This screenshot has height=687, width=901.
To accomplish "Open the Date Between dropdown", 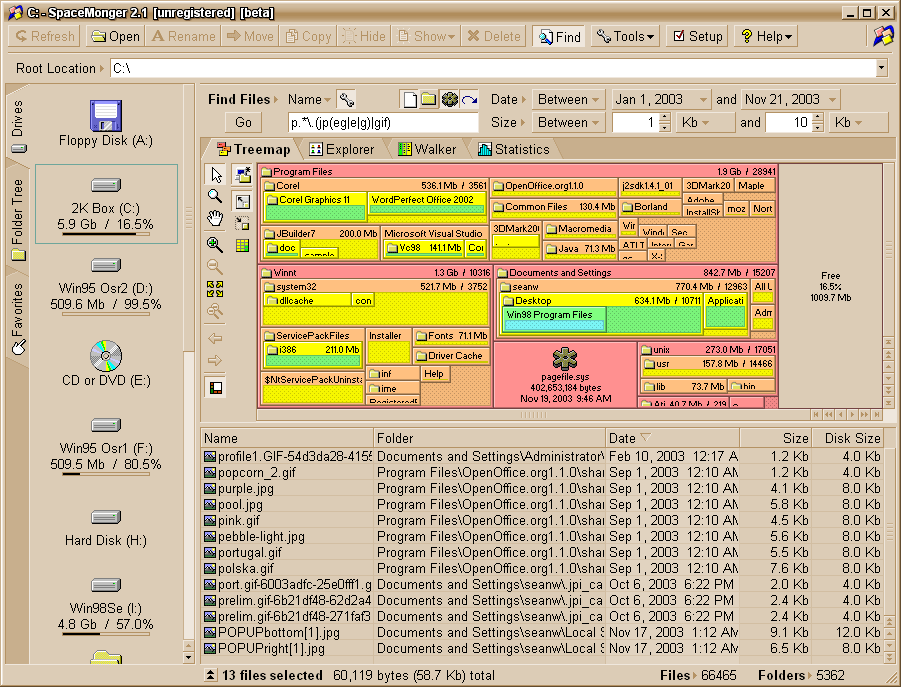I will pos(568,99).
